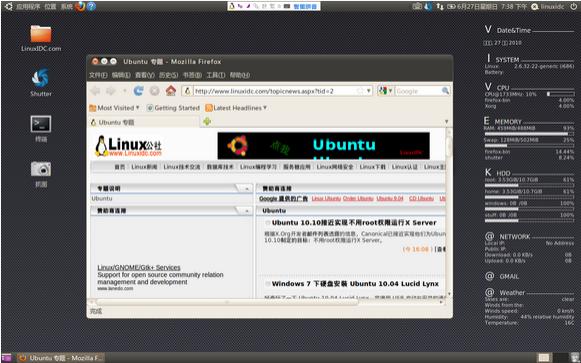Follow the CD Ubuntu ad link
This screenshot has height=363, width=581.
point(421,199)
